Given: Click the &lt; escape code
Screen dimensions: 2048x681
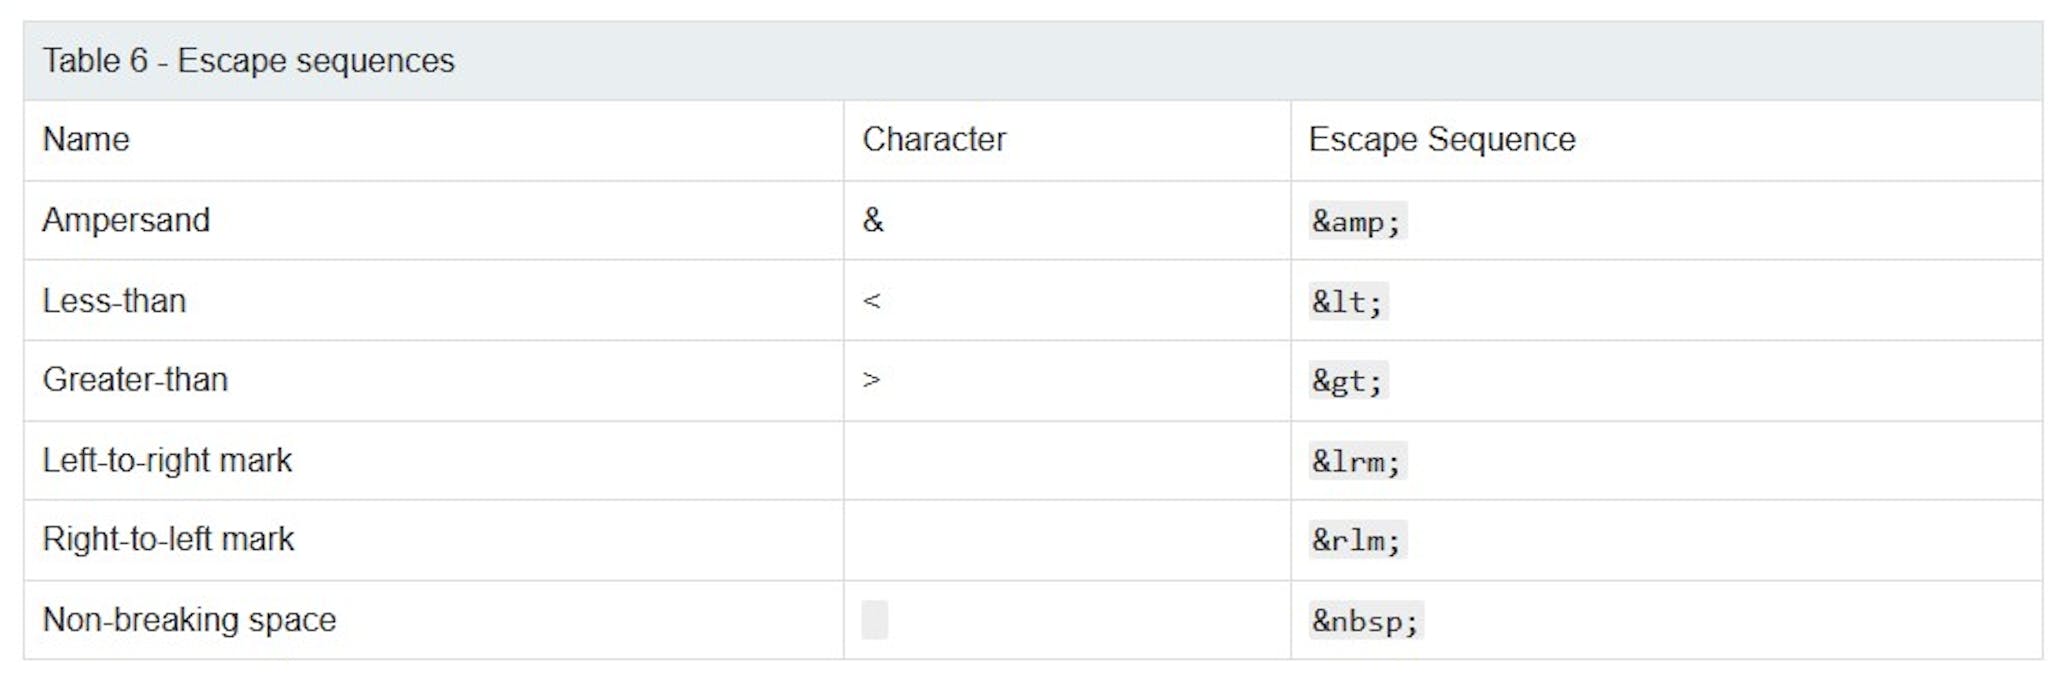Looking at the screenshot, I should [1348, 301].
